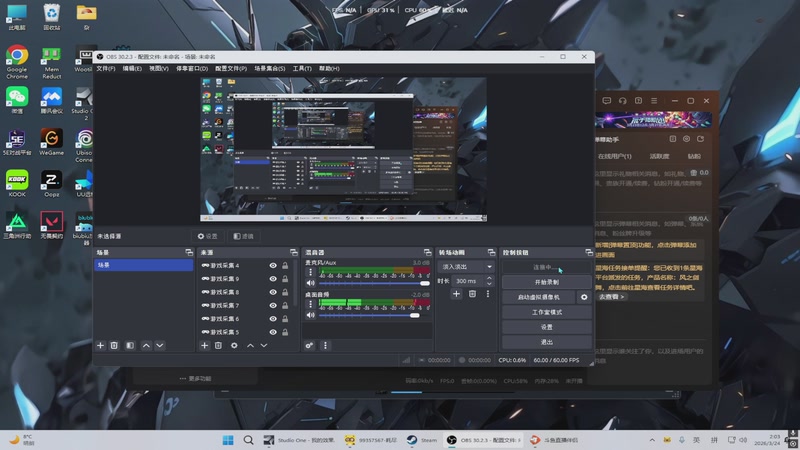Open the 编辑(E) menu

pyautogui.click(x=132, y=68)
